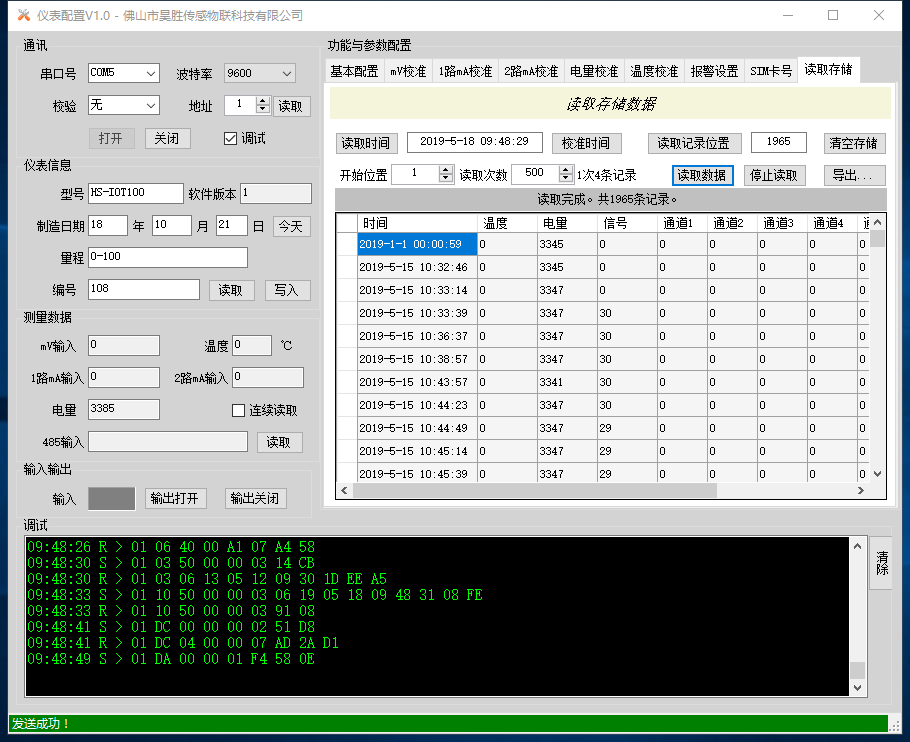Open the 报警设置 alarm settings tab
The image size is (910, 742).
(714, 71)
